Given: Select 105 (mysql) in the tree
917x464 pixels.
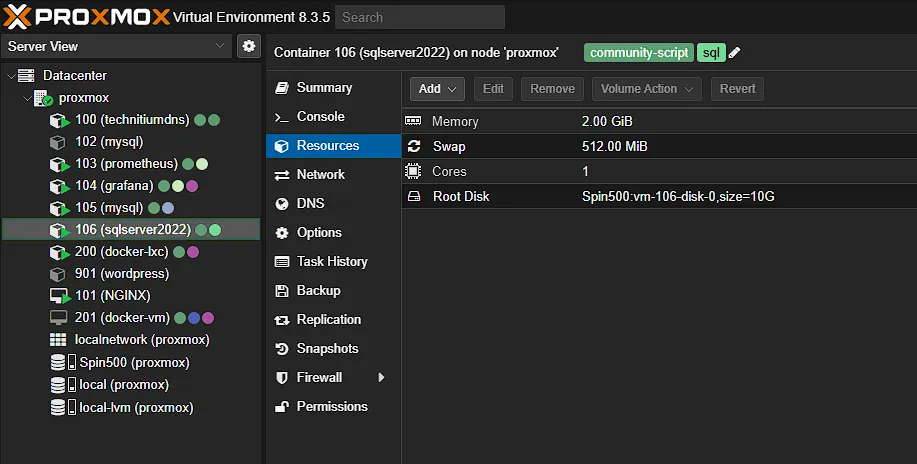Looking at the screenshot, I should click(131, 208).
